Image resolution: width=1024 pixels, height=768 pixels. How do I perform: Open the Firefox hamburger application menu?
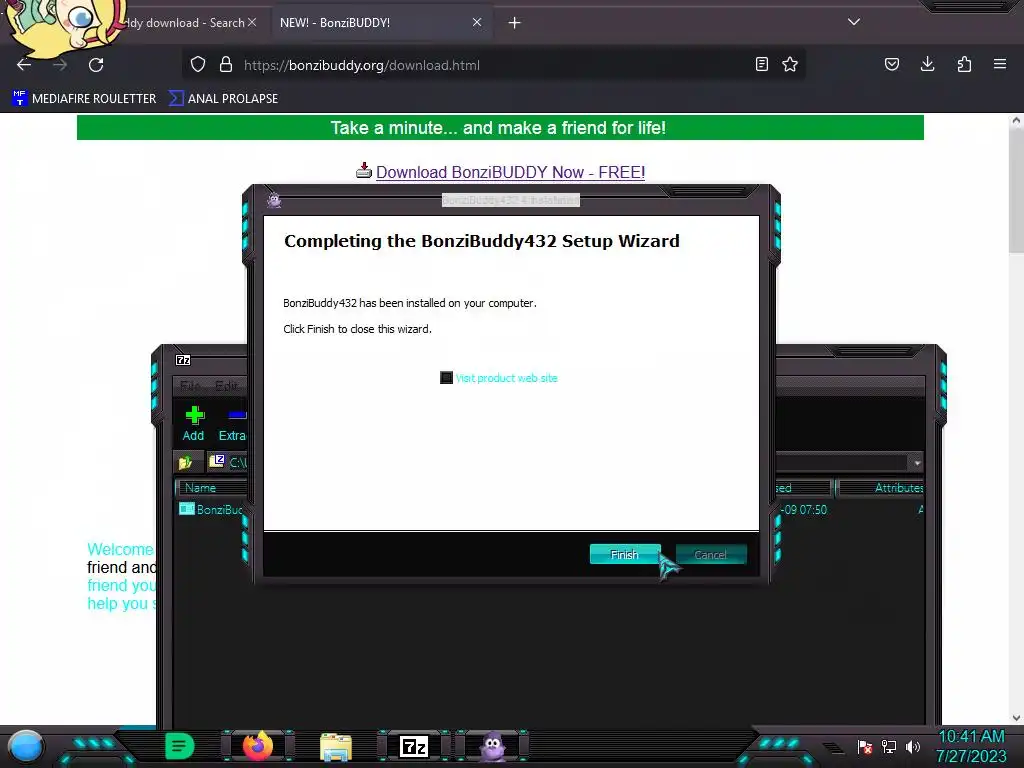click(x=1000, y=64)
